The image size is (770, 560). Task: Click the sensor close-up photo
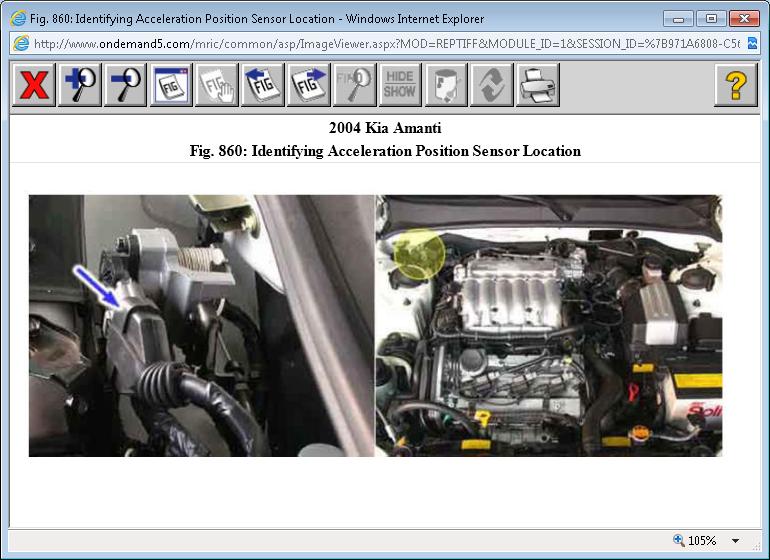click(201, 326)
